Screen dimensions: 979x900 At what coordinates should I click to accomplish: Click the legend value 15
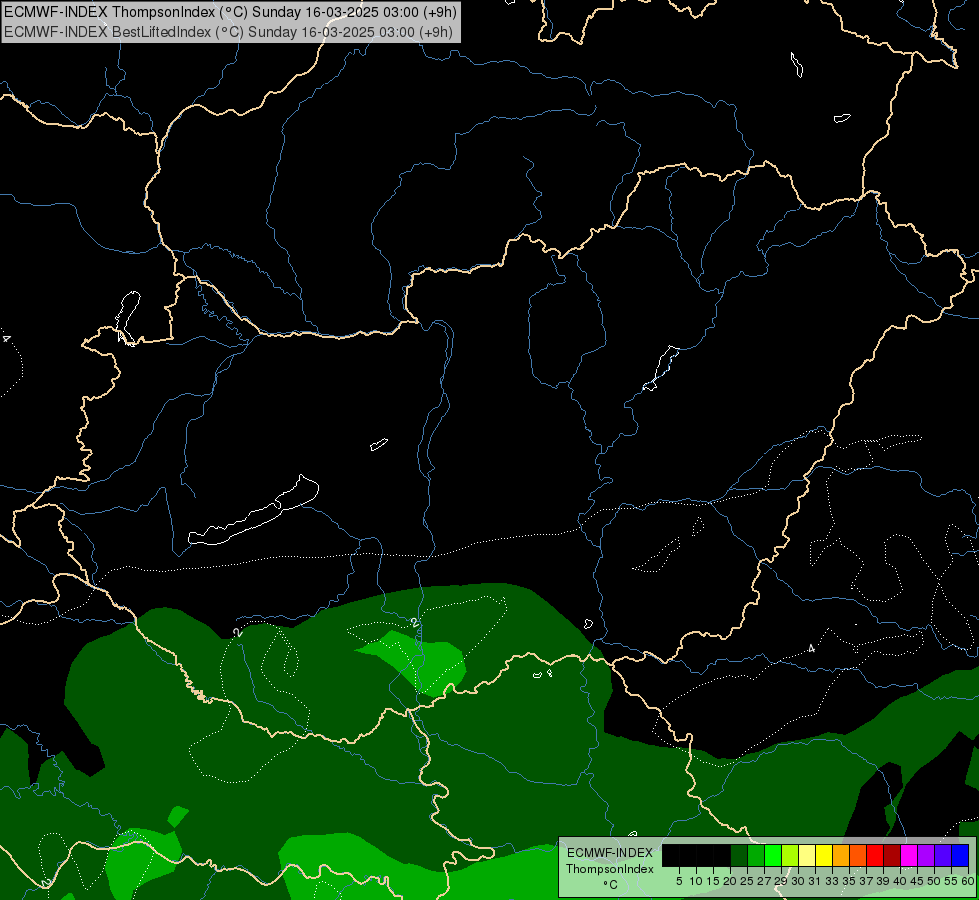713,881
